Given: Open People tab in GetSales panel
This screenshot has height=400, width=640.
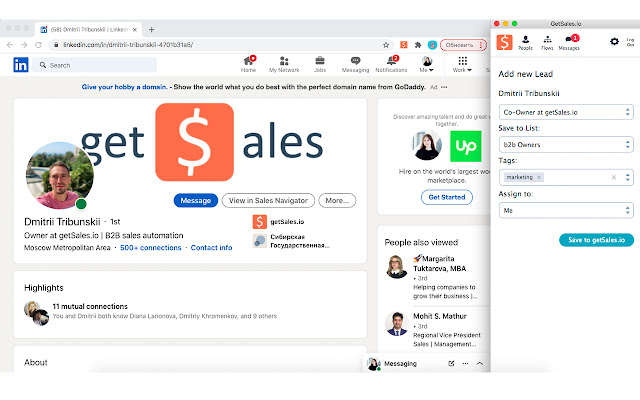Looking at the screenshot, I should click(525, 43).
